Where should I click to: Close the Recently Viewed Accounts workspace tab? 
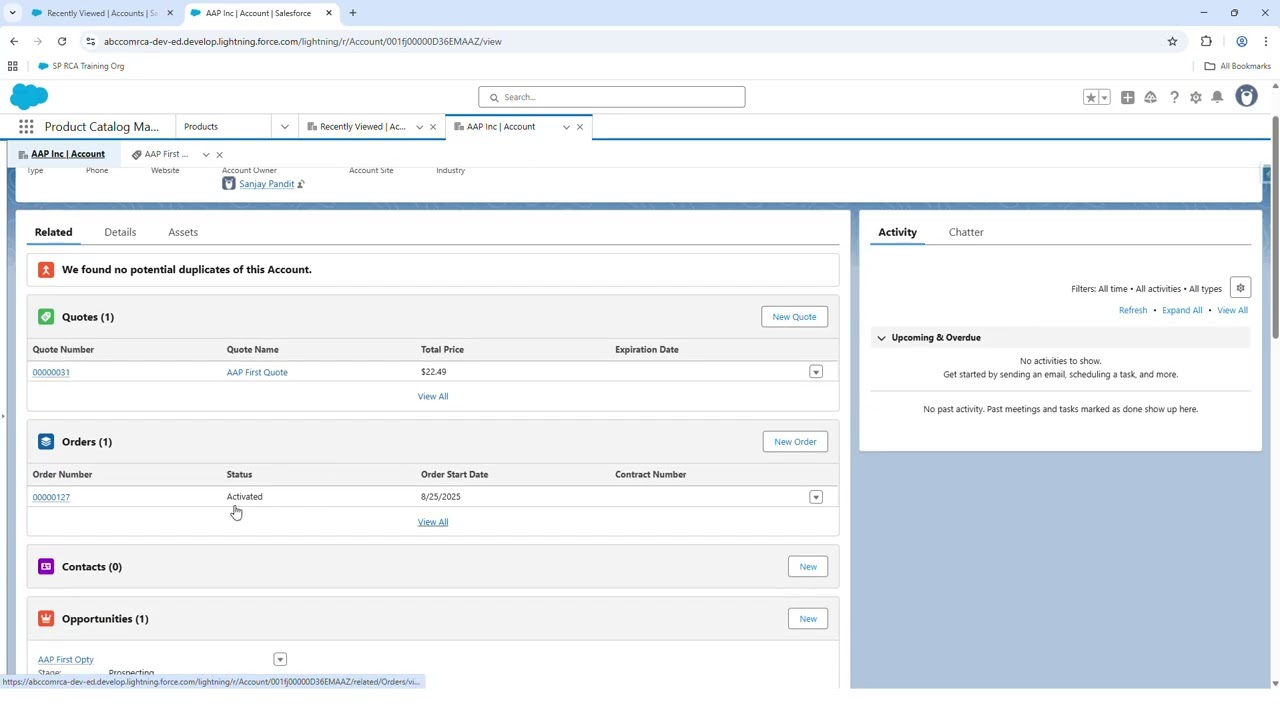(x=433, y=127)
